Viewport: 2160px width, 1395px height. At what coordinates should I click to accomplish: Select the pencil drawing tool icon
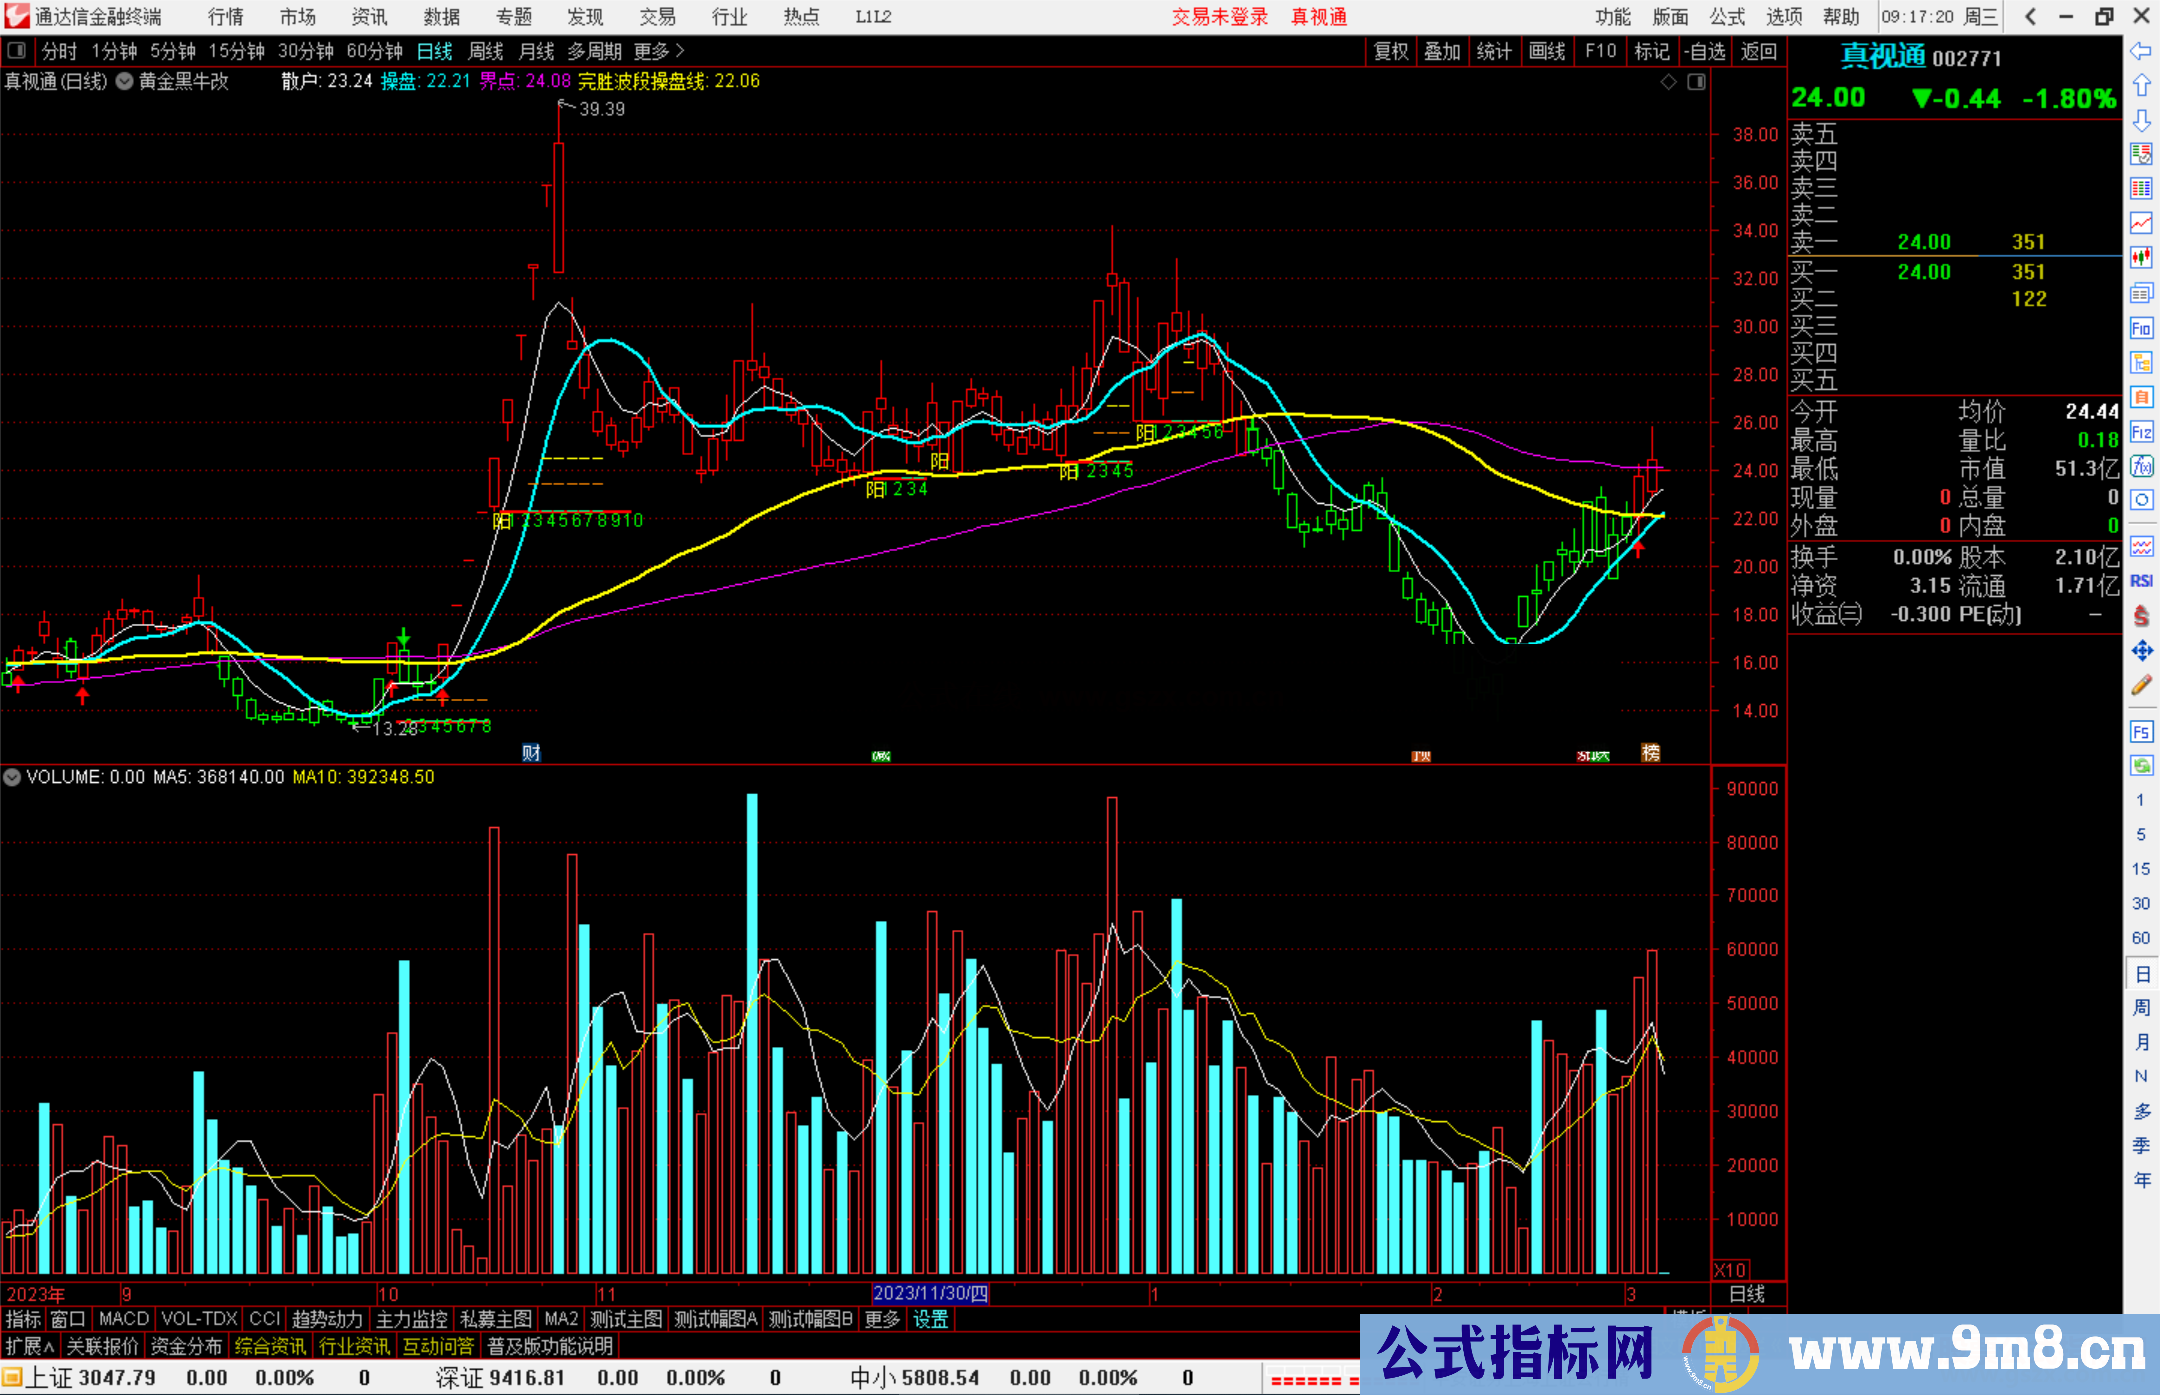[x=2141, y=686]
